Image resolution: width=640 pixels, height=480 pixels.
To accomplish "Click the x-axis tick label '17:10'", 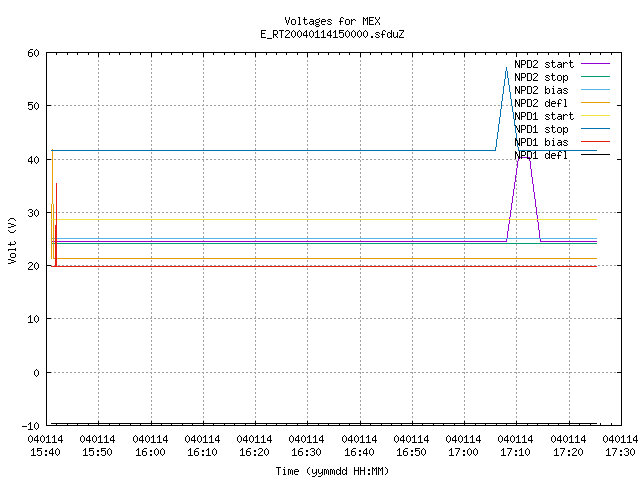I will (x=516, y=452).
